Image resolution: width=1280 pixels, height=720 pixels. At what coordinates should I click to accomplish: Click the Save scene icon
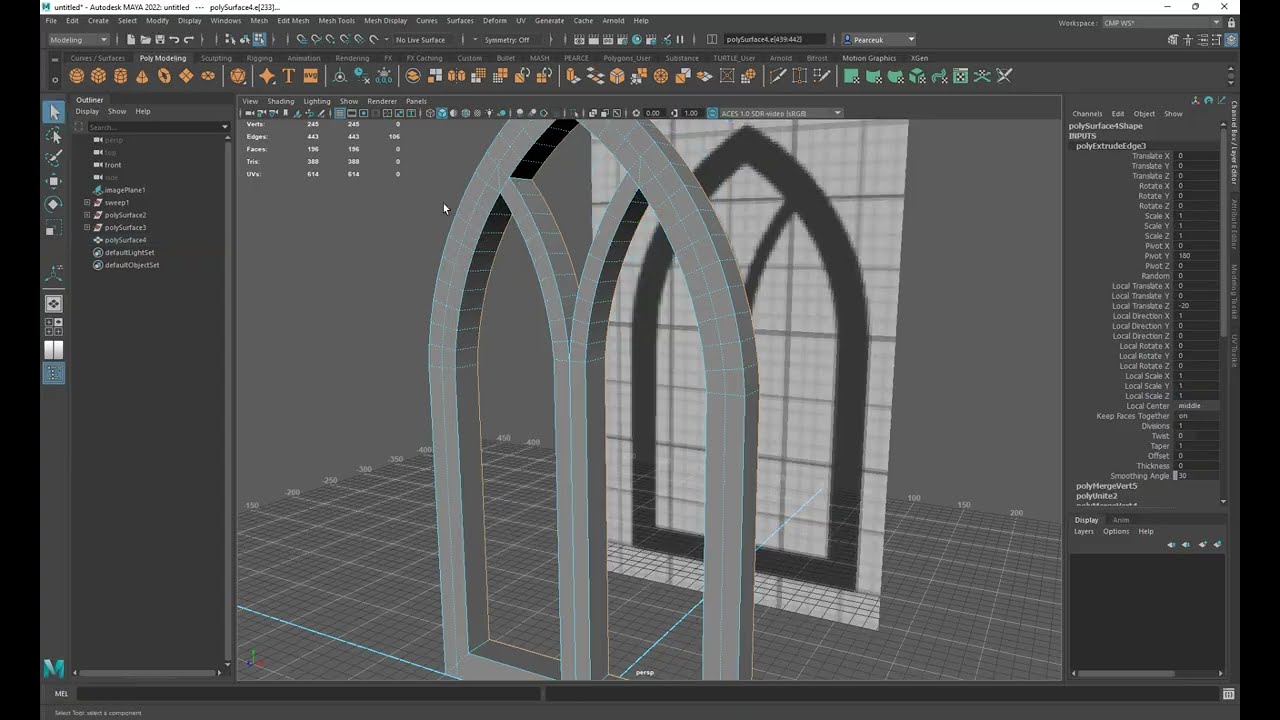click(160, 39)
